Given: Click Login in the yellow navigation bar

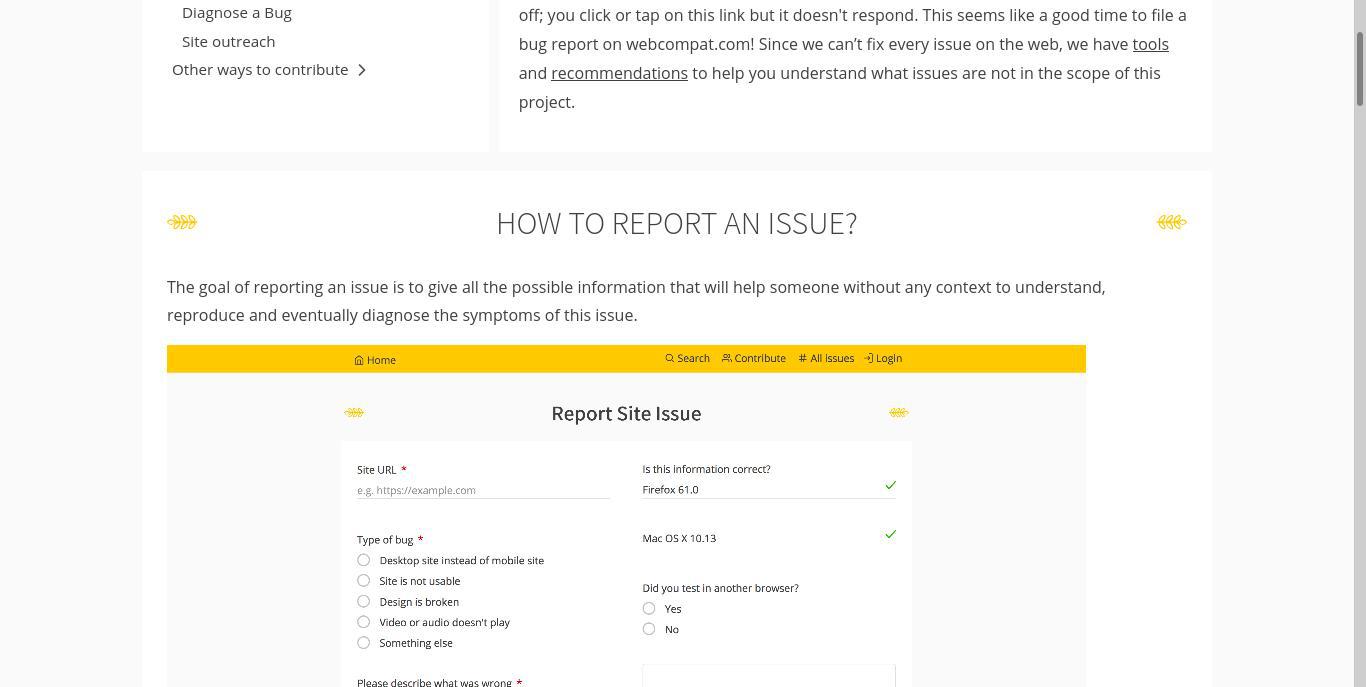Looking at the screenshot, I should [883, 358].
